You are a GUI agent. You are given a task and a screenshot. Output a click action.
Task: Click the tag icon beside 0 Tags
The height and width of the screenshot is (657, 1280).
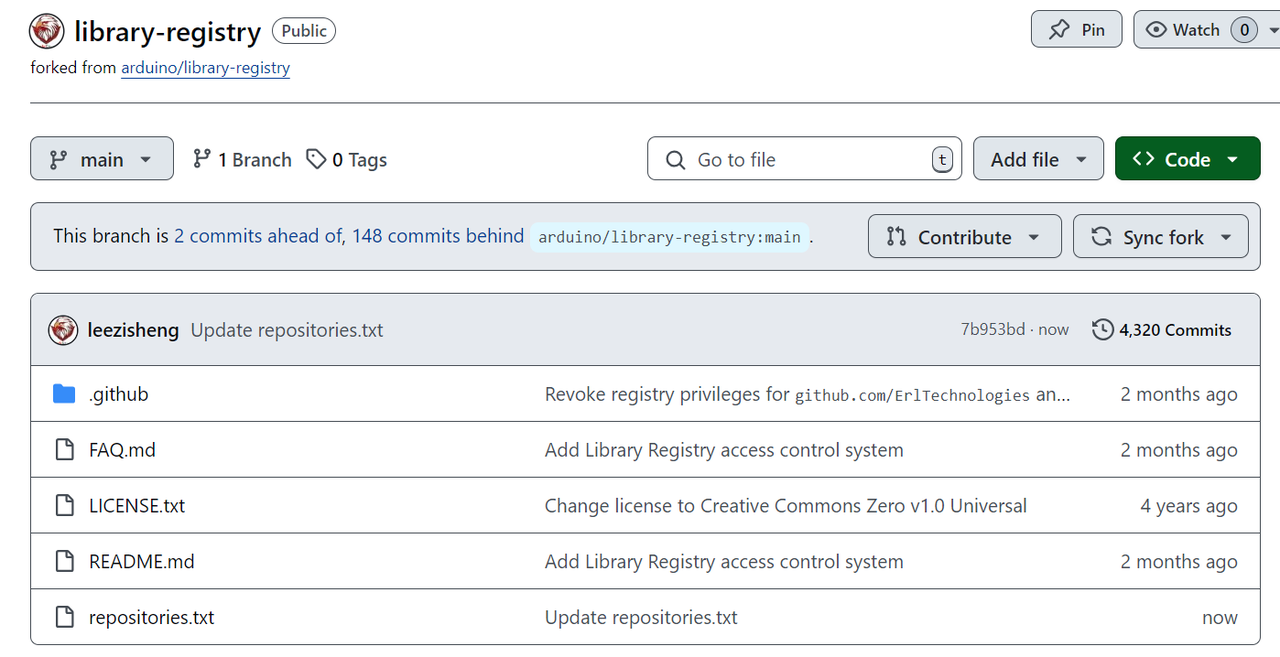316,160
